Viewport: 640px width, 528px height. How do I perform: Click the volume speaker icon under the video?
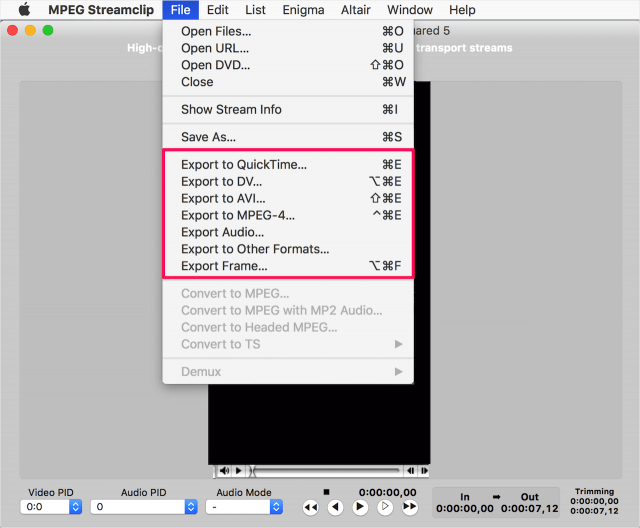224,470
